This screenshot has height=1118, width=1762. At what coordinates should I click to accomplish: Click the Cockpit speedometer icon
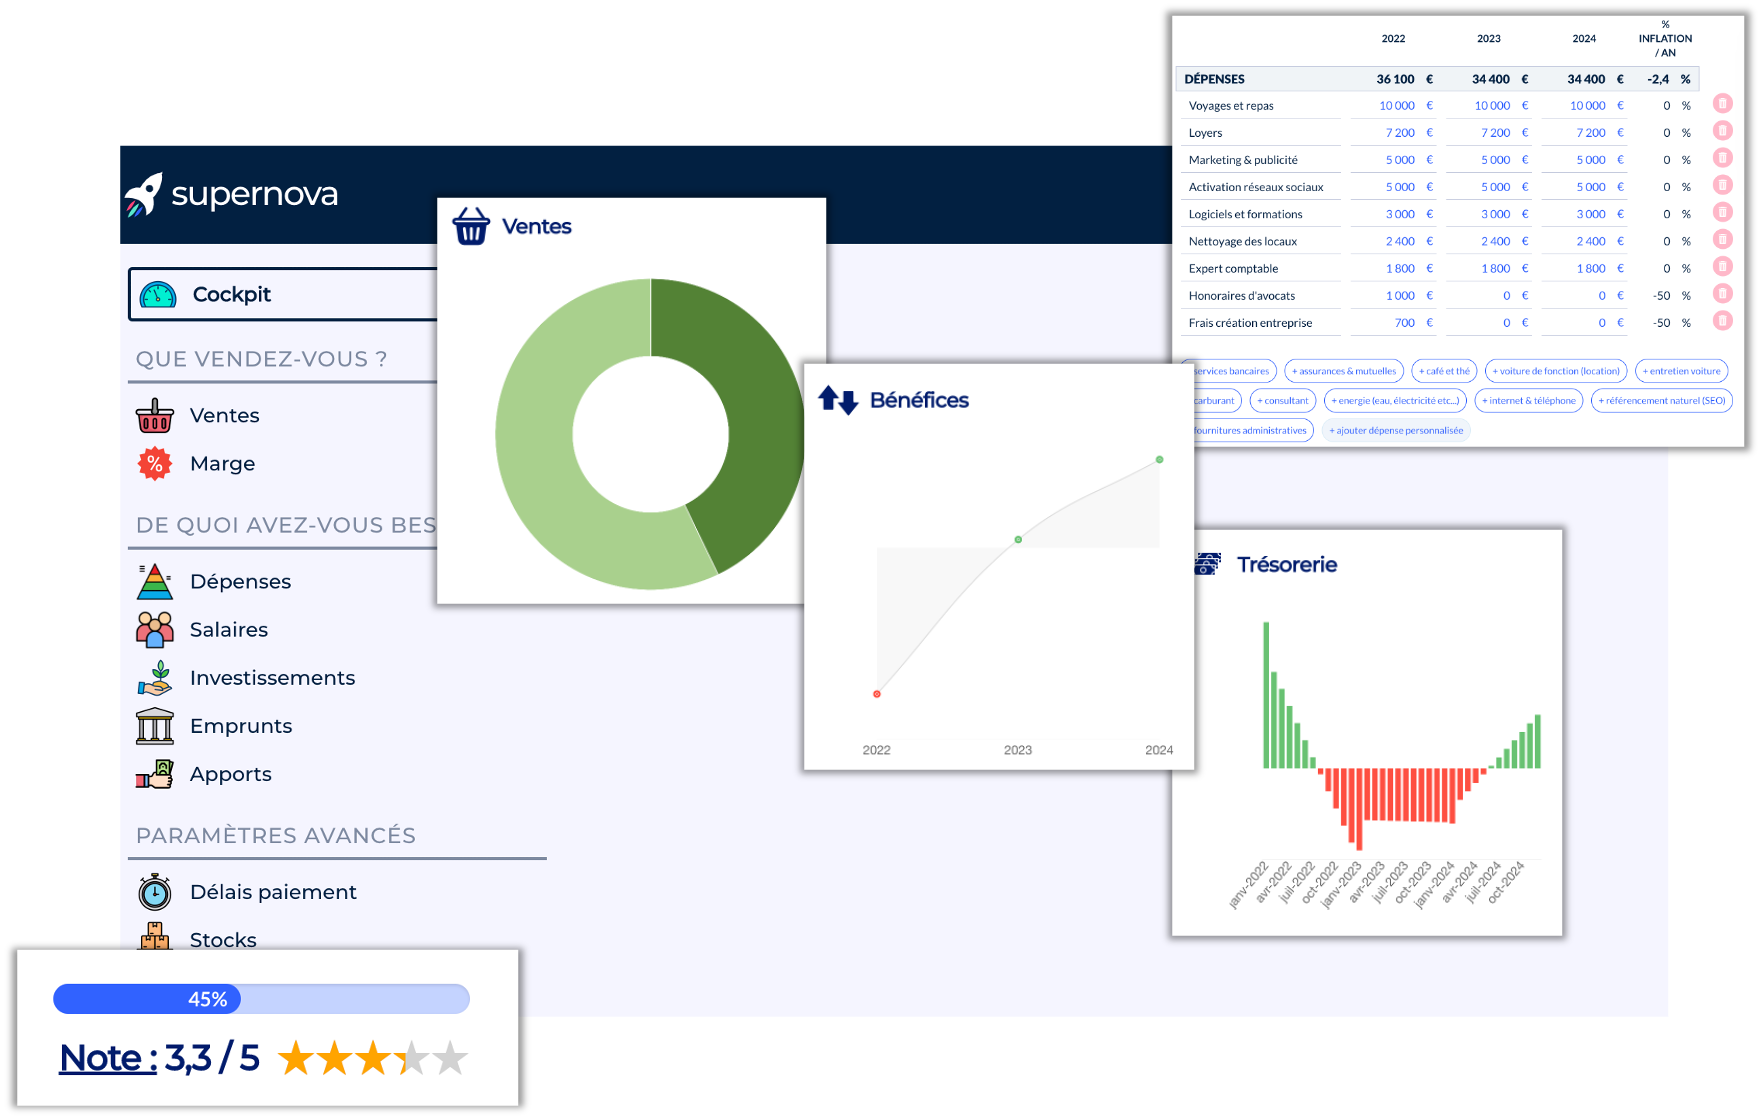pos(158,295)
